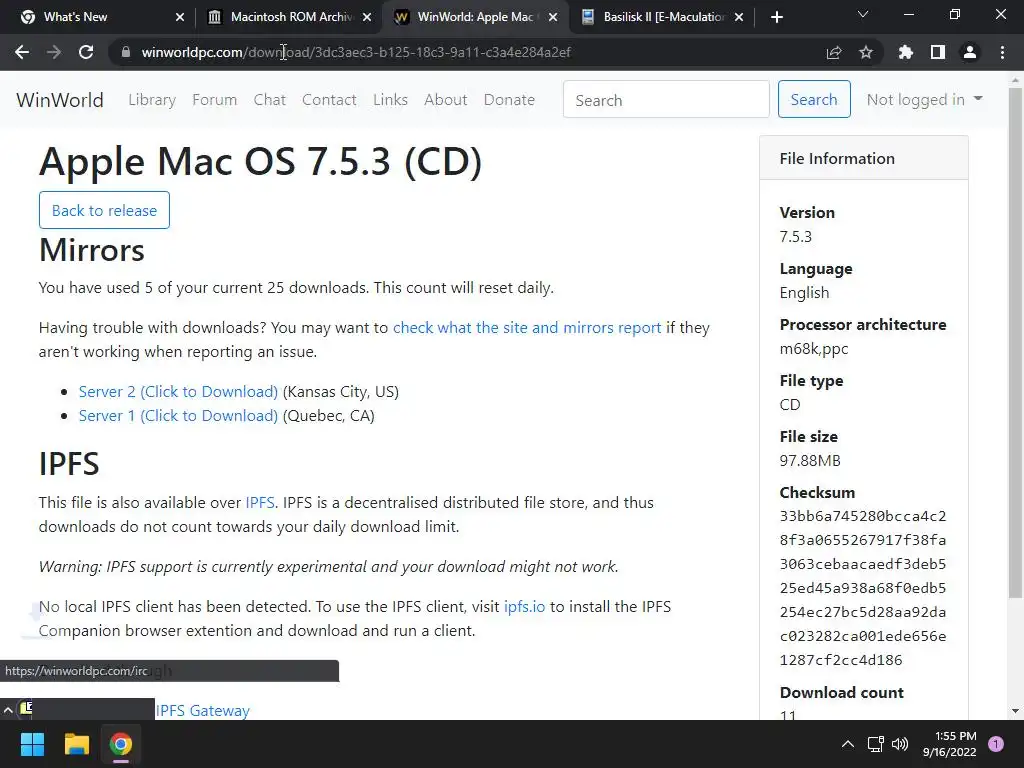This screenshot has width=1024, height=768.
Task: Open Donate nav link
Action: (x=509, y=100)
